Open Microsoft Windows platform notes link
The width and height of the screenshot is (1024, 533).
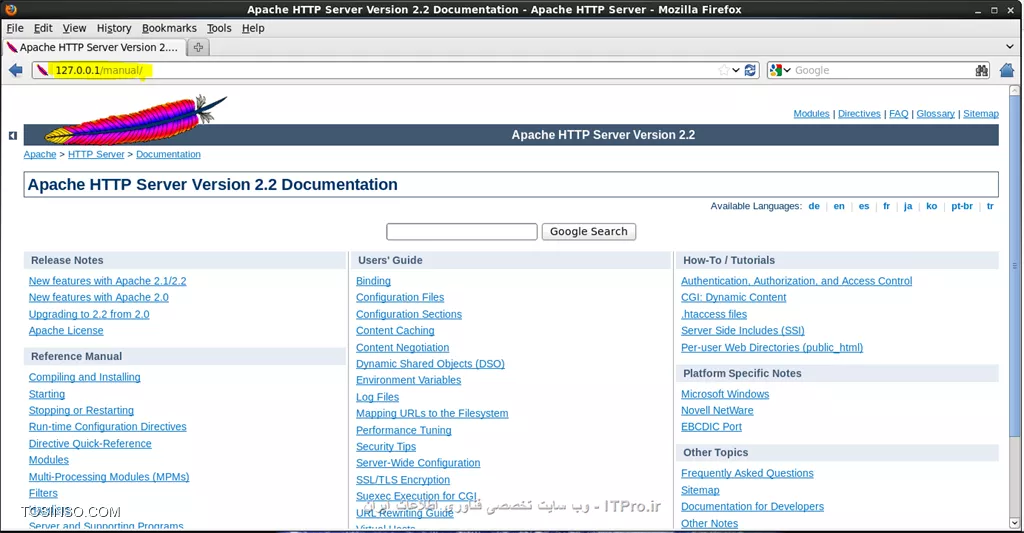[x=725, y=394]
